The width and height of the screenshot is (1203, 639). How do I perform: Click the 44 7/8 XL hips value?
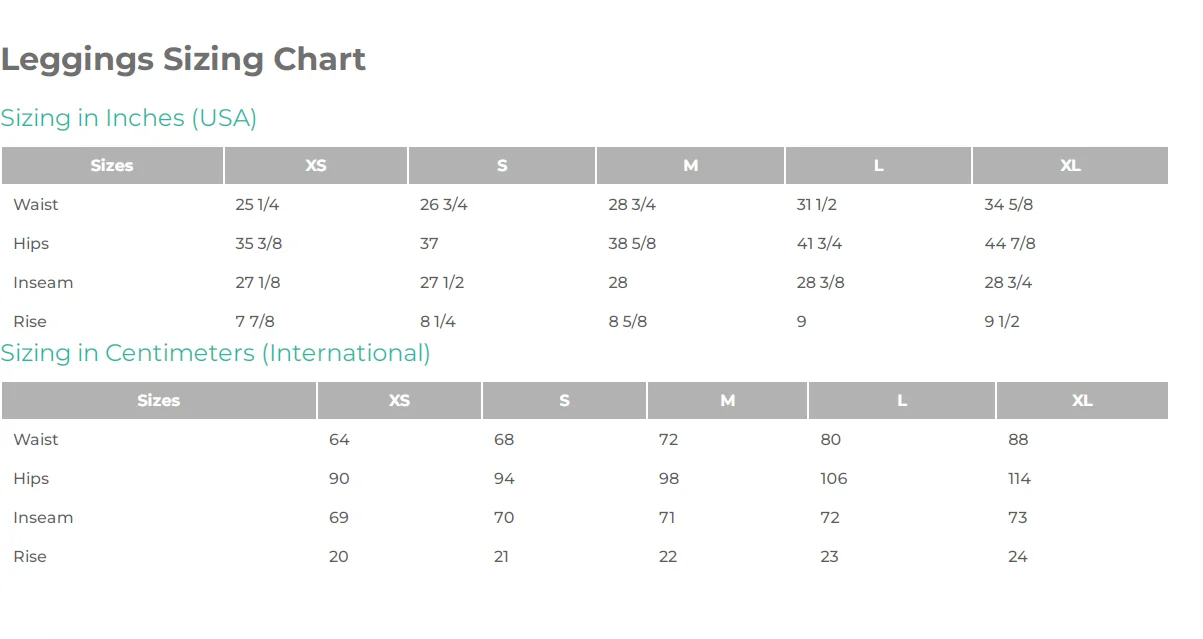pos(1010,243)
